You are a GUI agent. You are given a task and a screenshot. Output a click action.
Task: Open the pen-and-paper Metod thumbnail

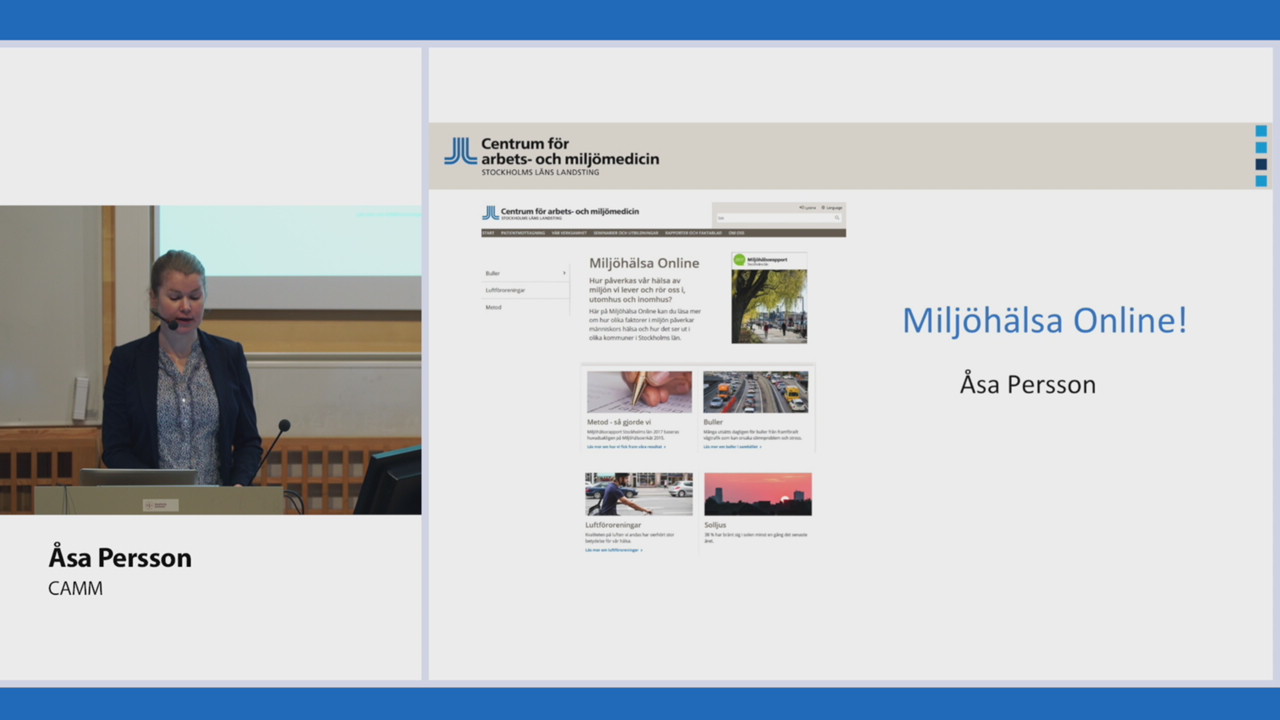tap(639, 392)
